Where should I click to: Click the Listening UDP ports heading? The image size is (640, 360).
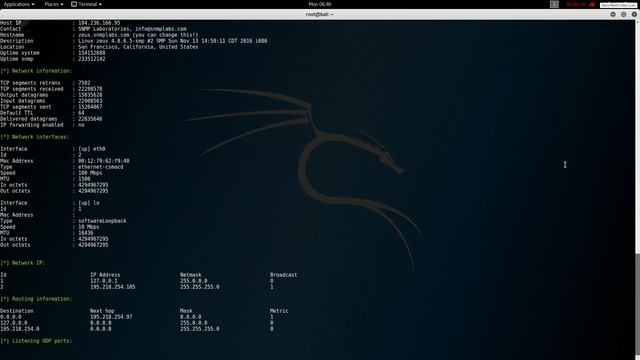click(36, 341)
